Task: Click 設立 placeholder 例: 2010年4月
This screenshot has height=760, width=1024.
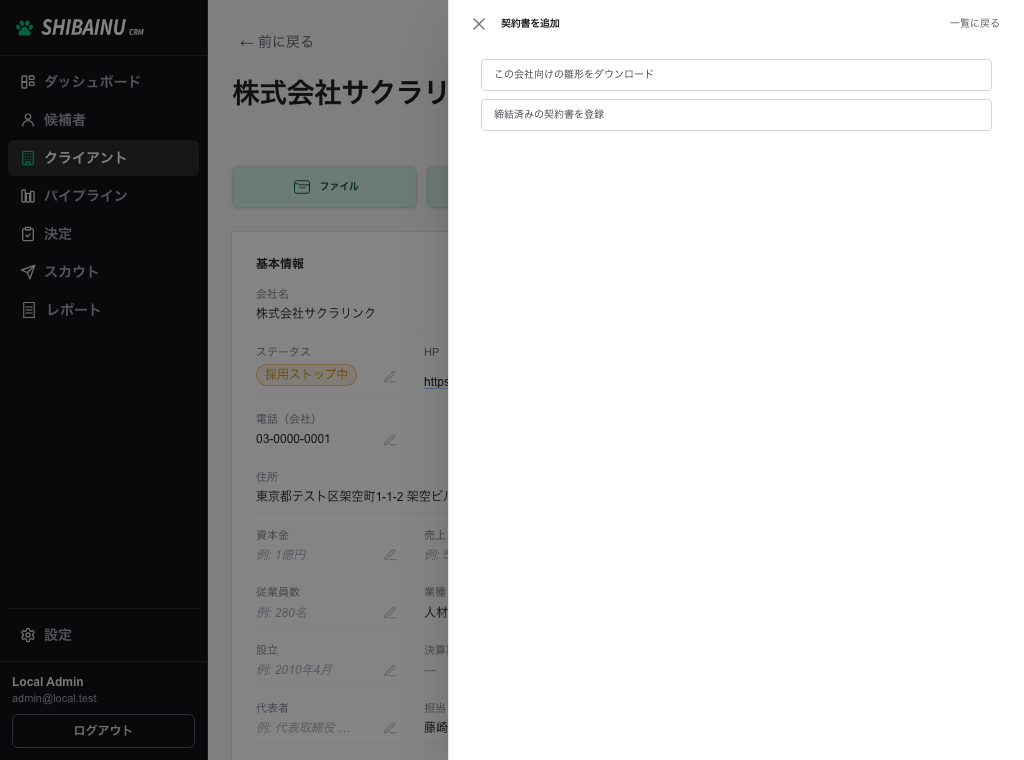Action: click(x=294, y=670)
